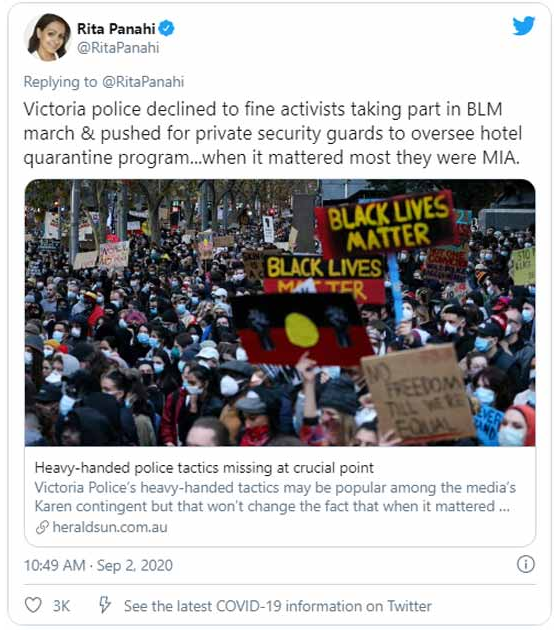This screenshot has height=632, width=555.
Task: Click the Twitter bird logo
Action: [524, 25]
